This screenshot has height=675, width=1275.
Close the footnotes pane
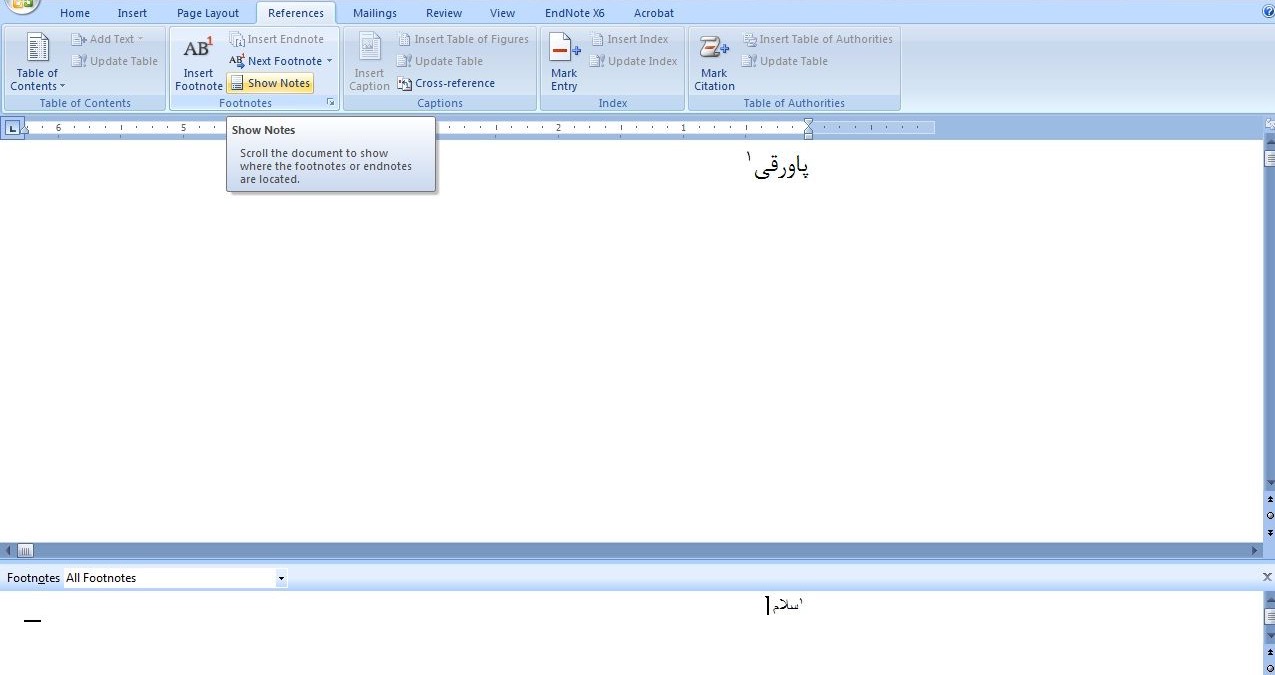1267,577
